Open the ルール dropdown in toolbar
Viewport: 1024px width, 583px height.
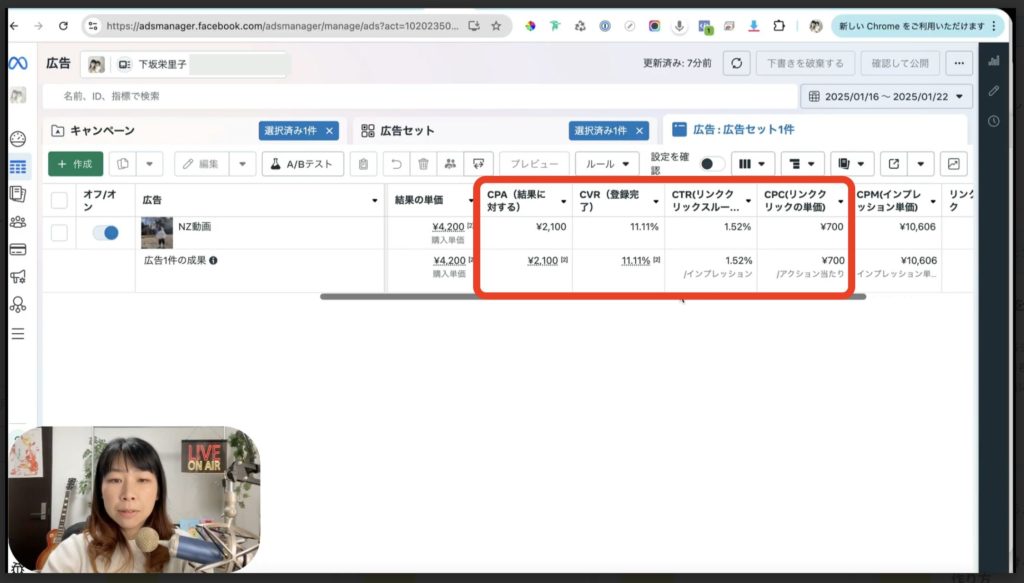click(606, 163)
